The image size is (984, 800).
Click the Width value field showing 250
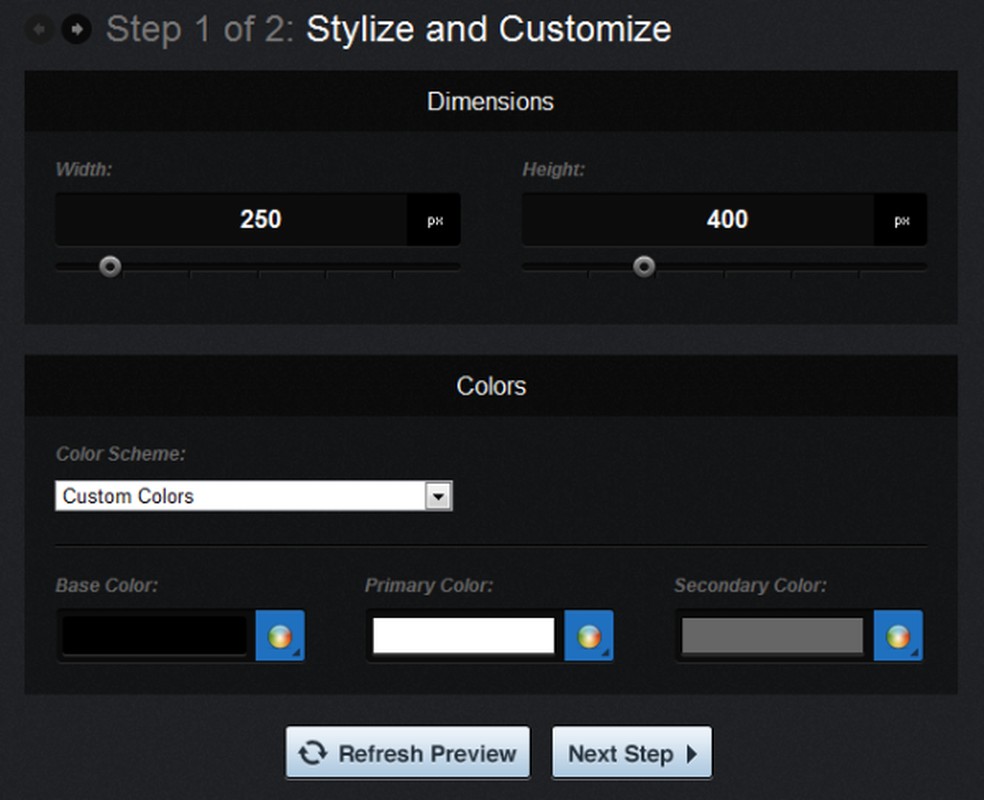232,220
